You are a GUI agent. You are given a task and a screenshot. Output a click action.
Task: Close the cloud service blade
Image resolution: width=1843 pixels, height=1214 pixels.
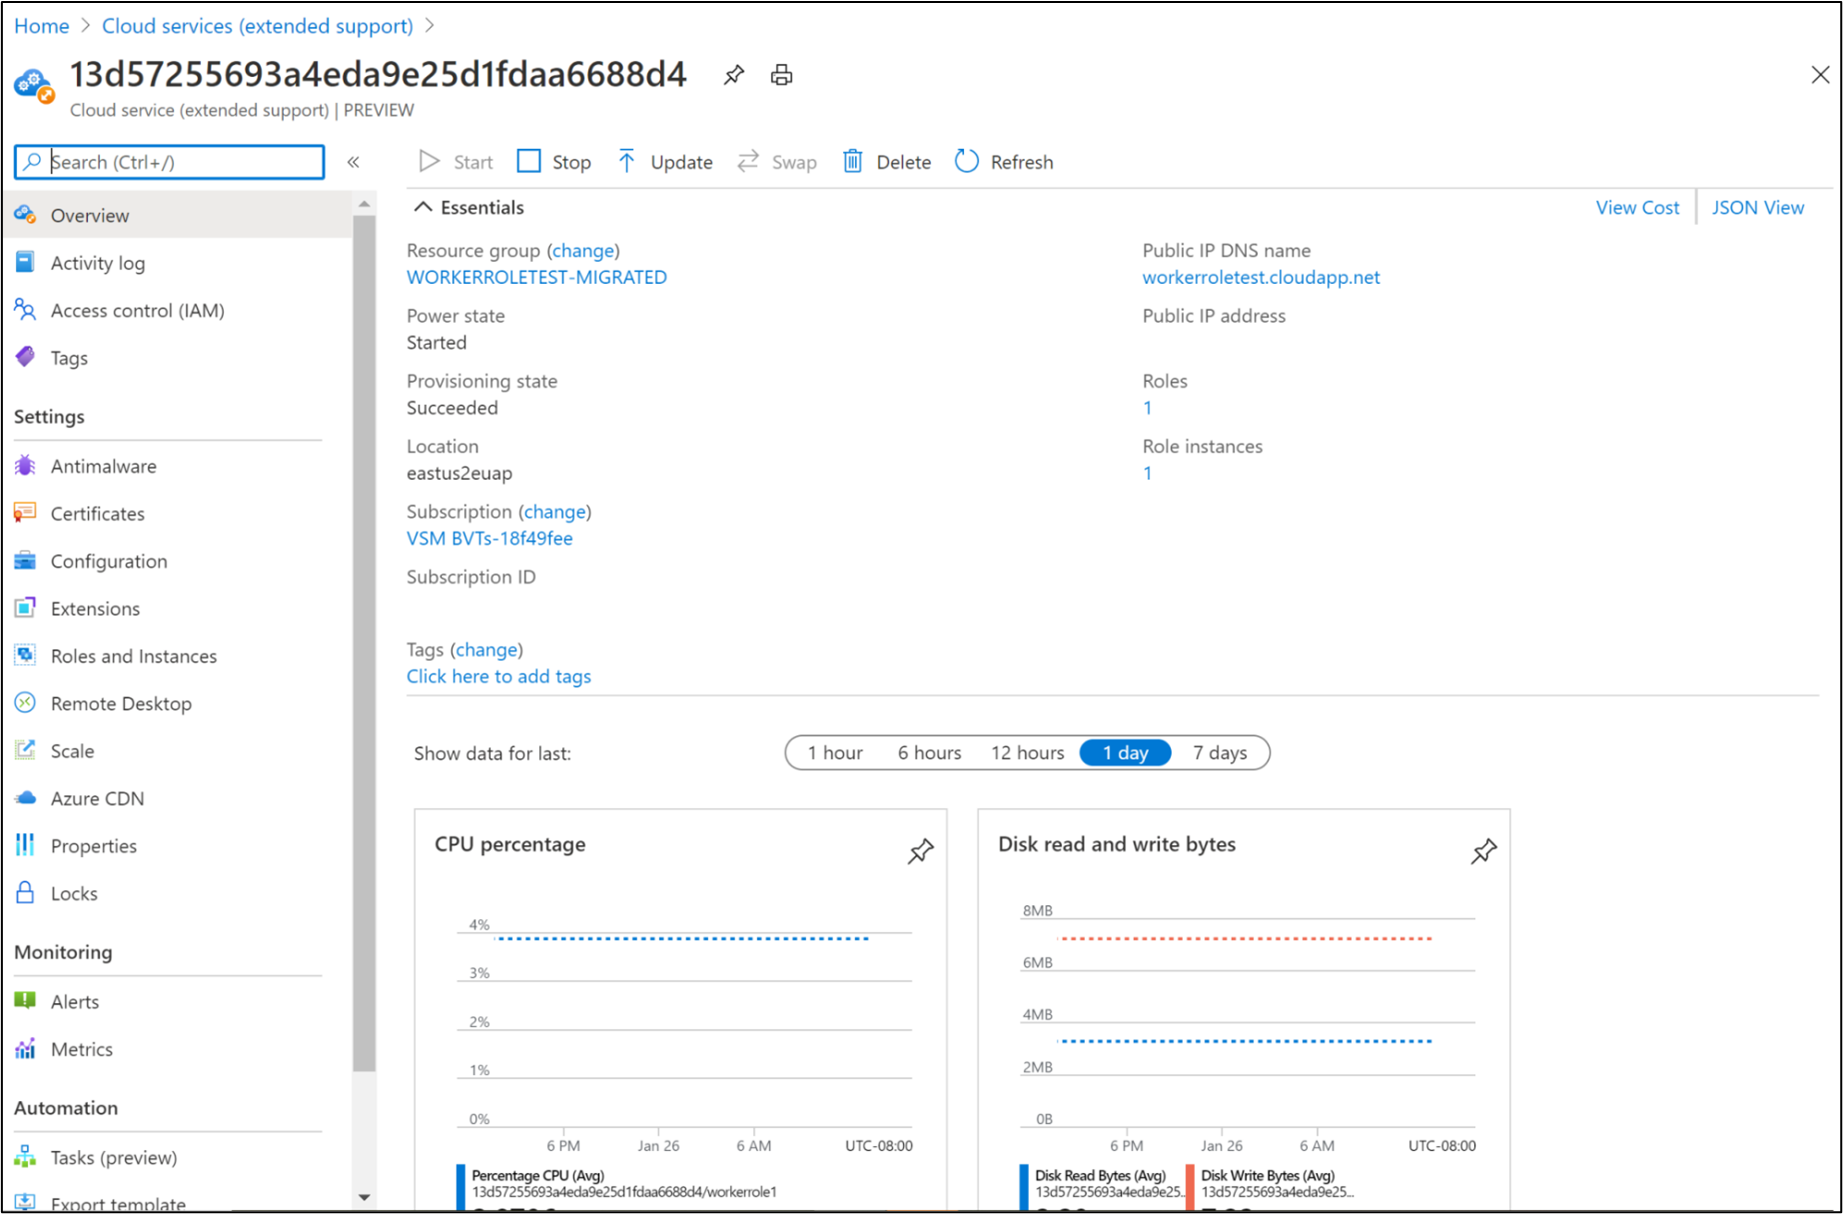[x=1820, y=75]
